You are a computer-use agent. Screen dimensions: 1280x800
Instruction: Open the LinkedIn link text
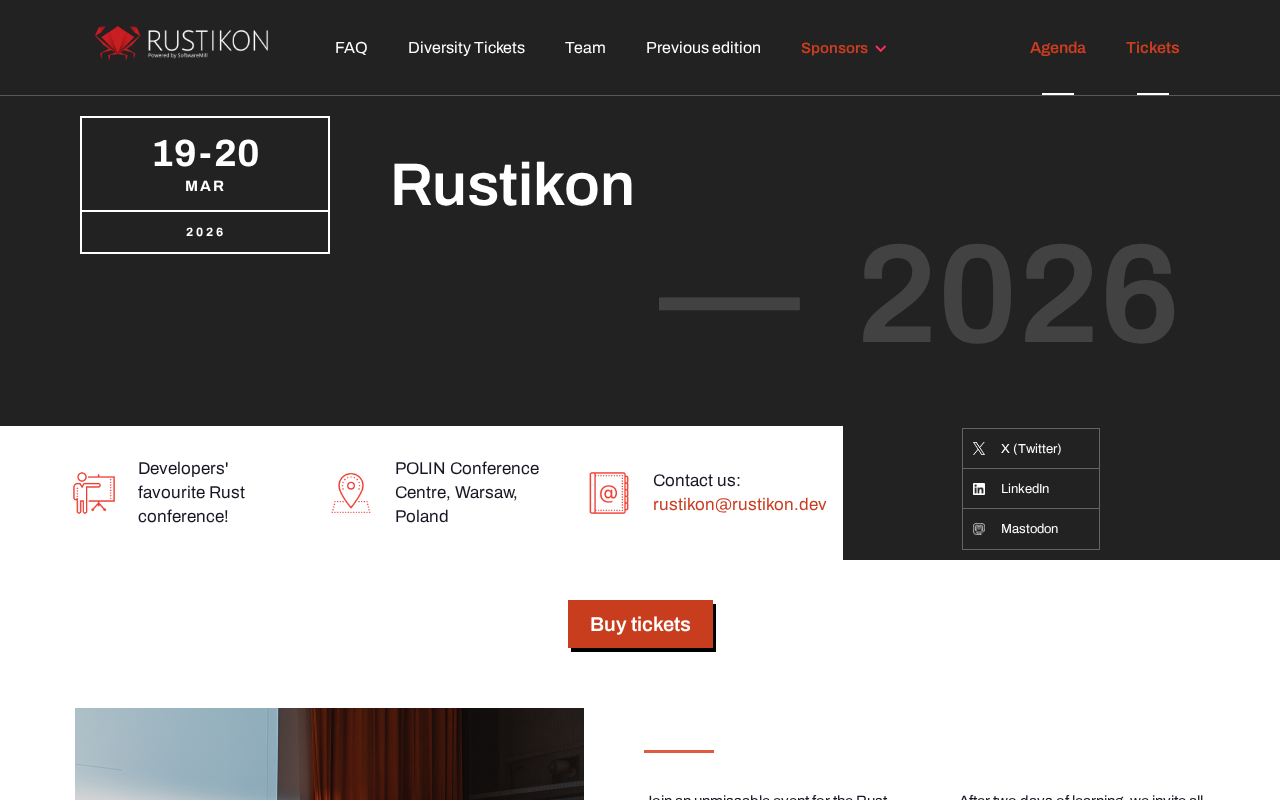coord(1025,489)
